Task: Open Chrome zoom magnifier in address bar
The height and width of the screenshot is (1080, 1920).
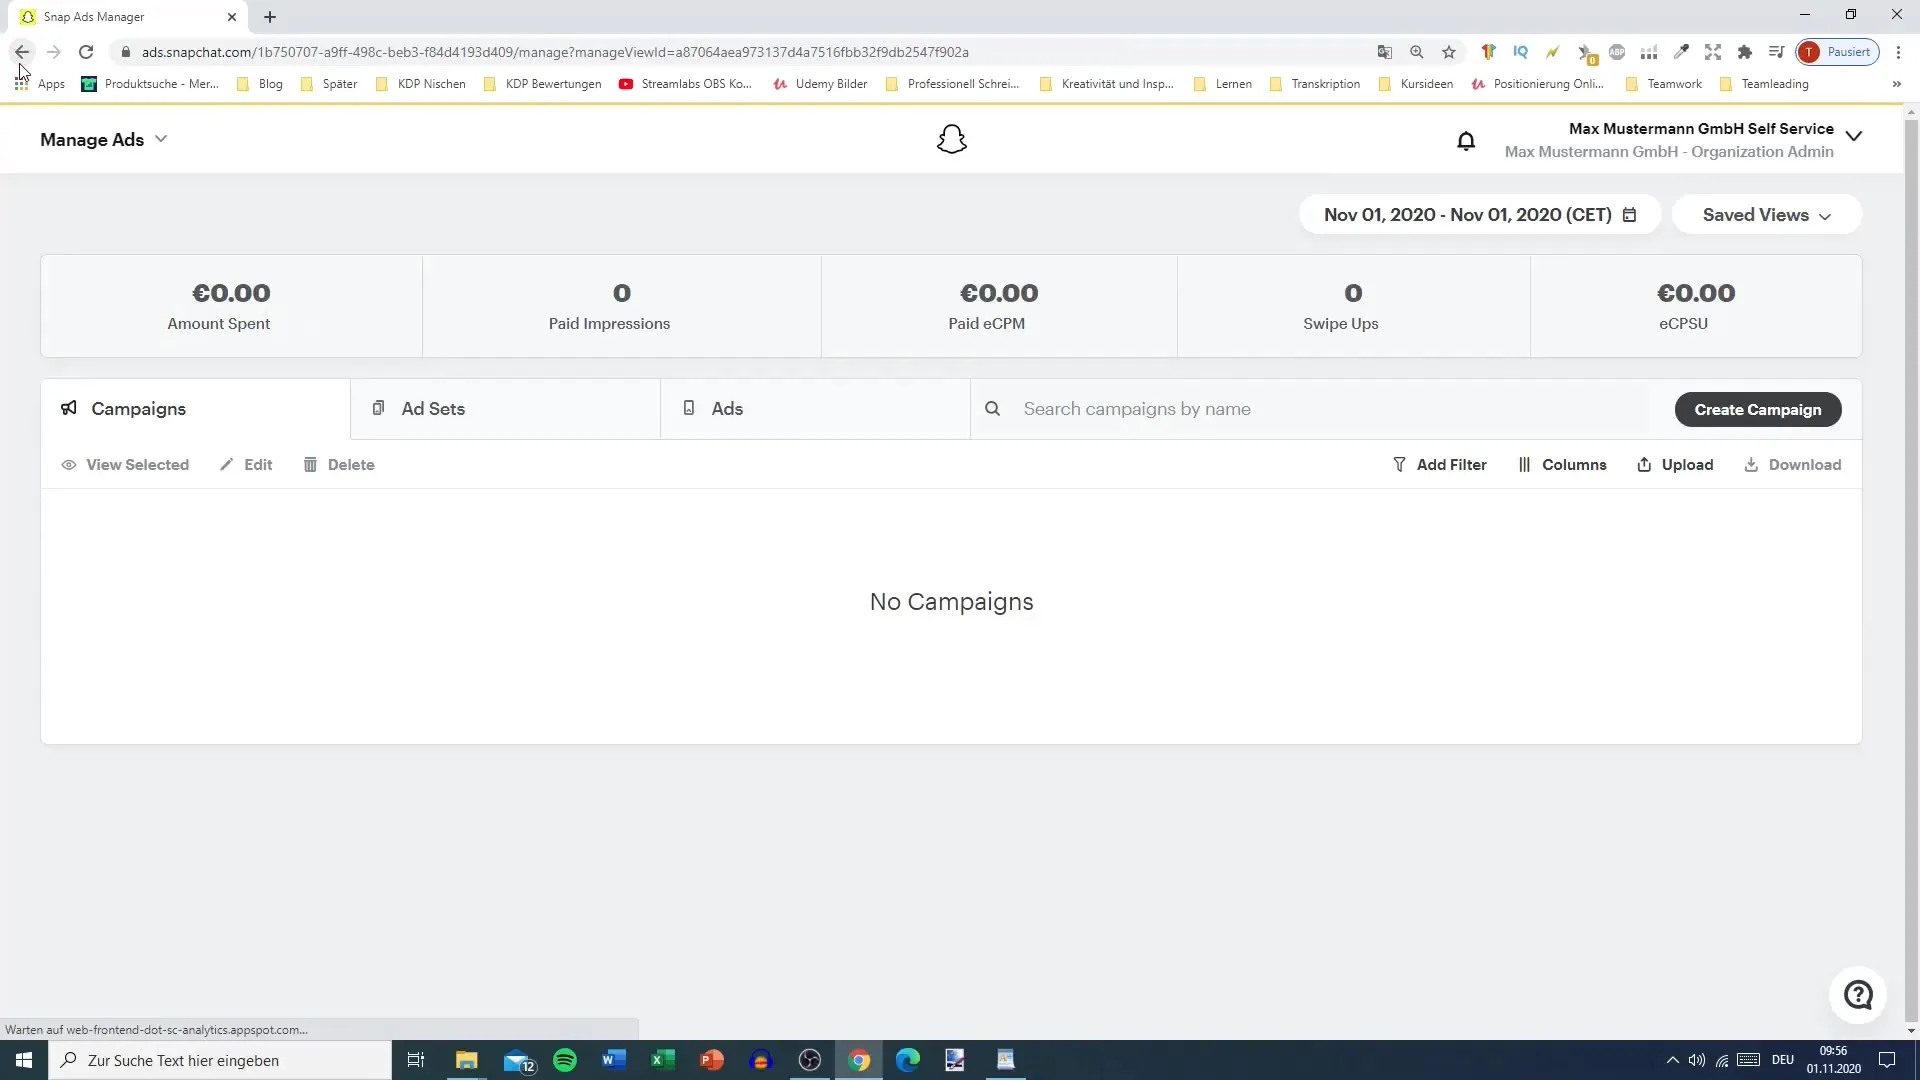Action: coord(1417,52)
